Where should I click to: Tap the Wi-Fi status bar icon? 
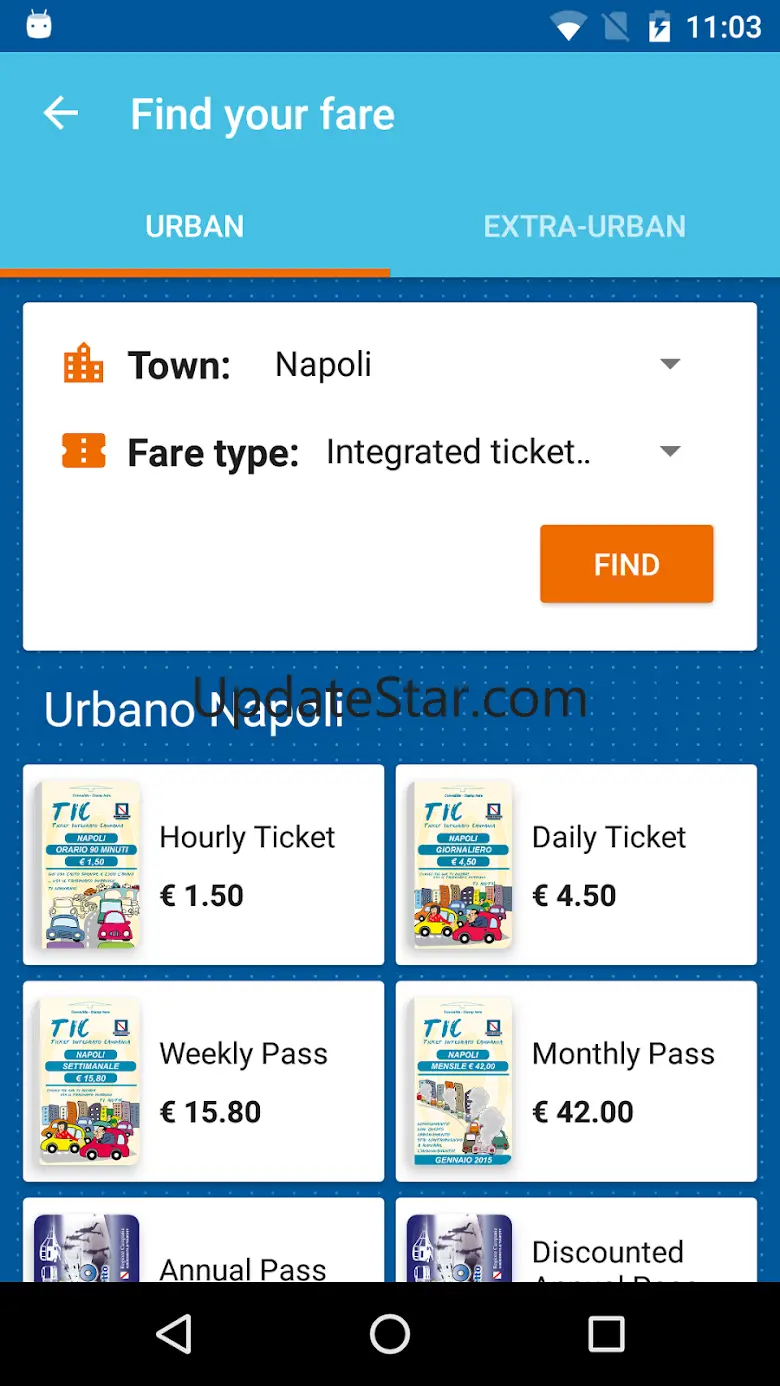[569, 27]
